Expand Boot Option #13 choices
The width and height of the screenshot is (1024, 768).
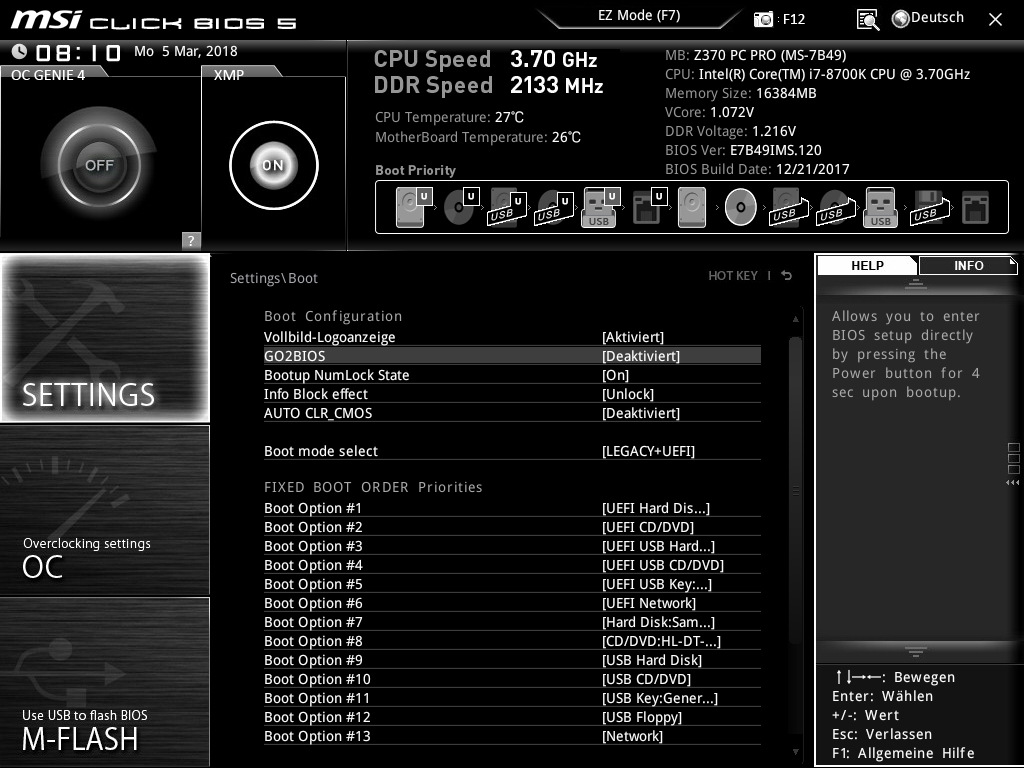tap(512, 735)
